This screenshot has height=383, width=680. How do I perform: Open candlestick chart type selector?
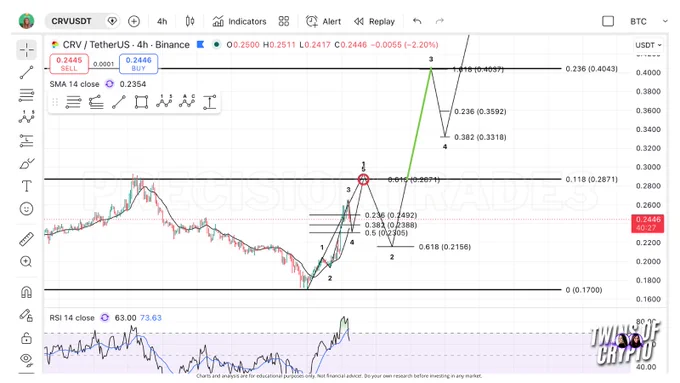tap(190, 21)
